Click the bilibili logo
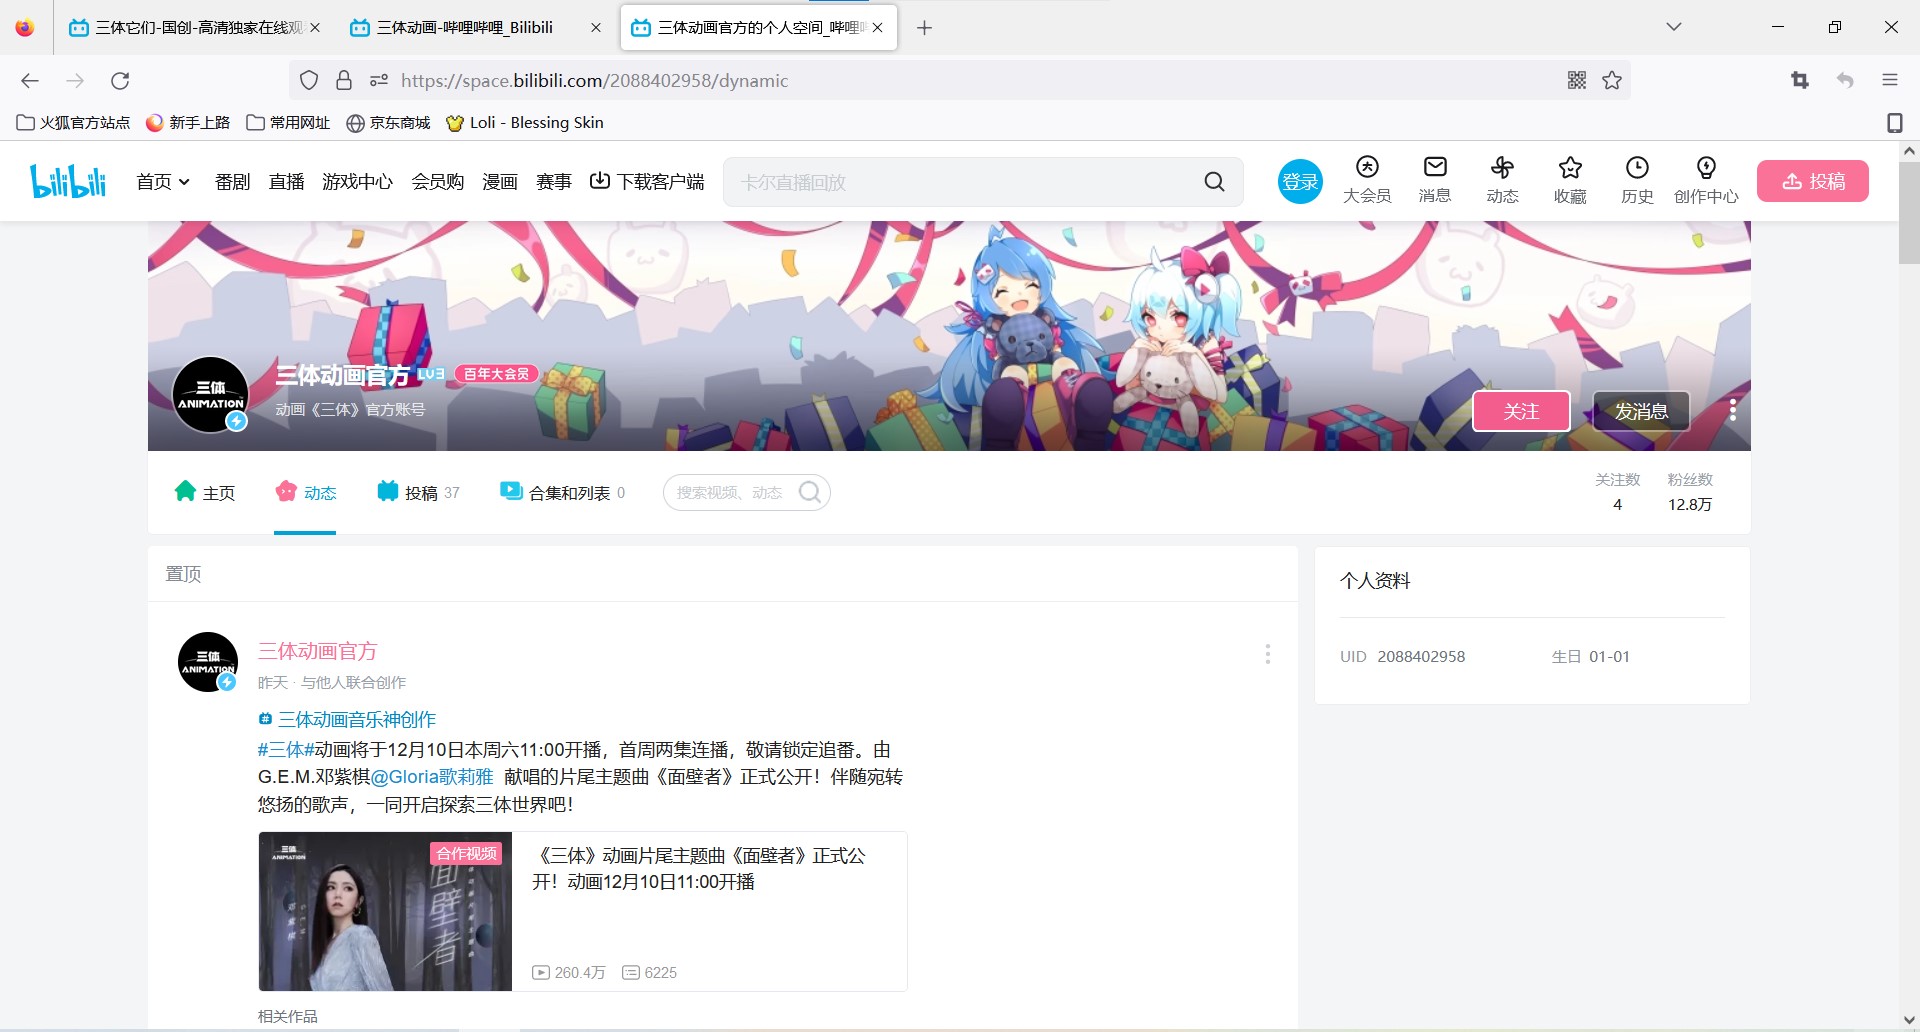The height and width of the screenshot is (1032, 1920). (x=68, y=181)
